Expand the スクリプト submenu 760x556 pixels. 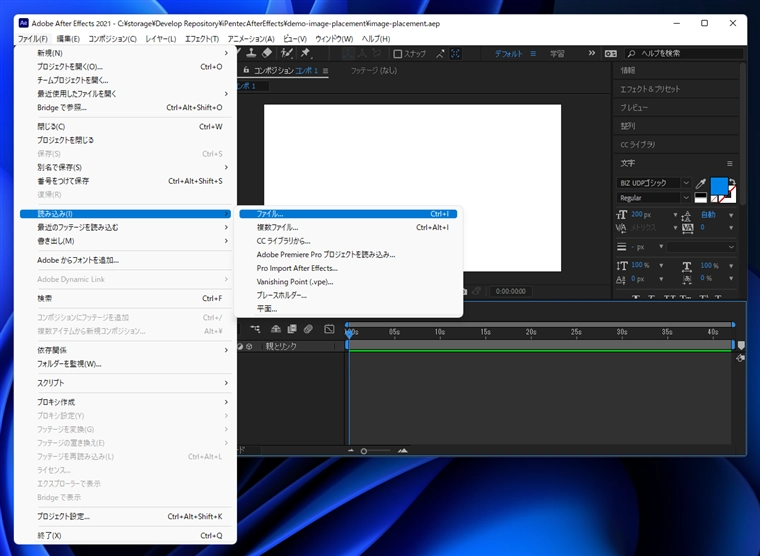[126, 383]
